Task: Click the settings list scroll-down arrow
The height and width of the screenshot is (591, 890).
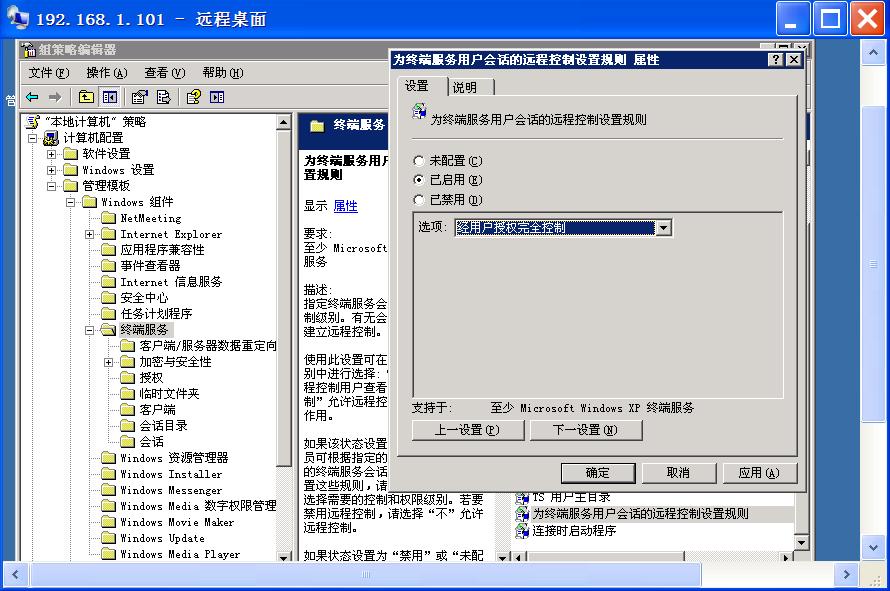Action: click(801, 542)
